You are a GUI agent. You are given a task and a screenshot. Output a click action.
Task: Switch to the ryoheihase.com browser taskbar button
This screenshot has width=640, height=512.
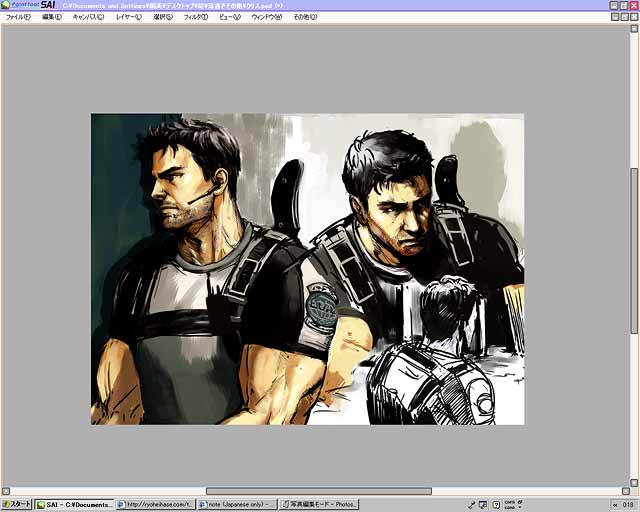(x=156, y=505)
